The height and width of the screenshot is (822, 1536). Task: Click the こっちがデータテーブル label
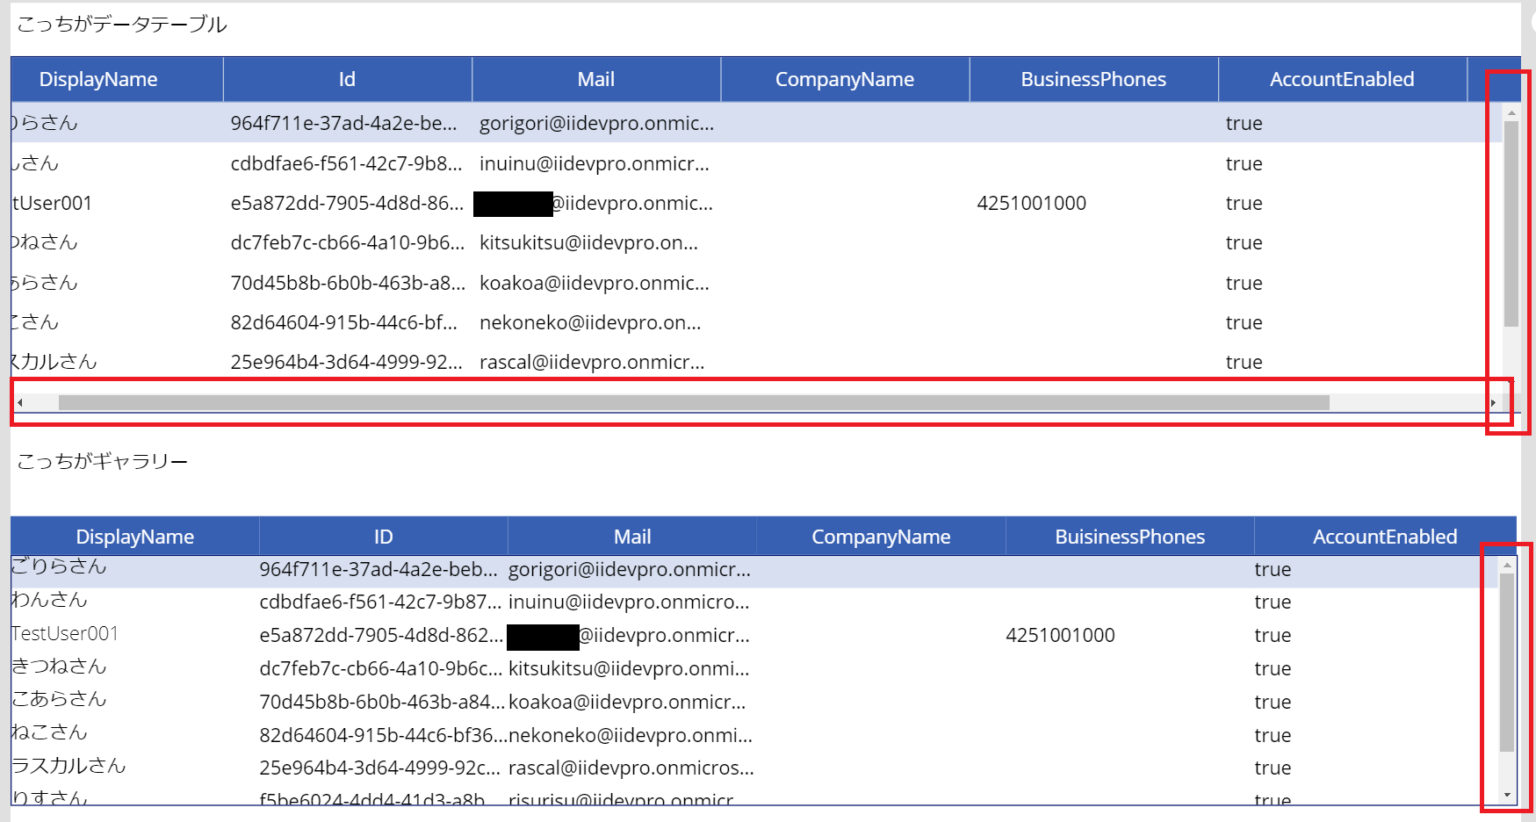[x=122, y=24]
